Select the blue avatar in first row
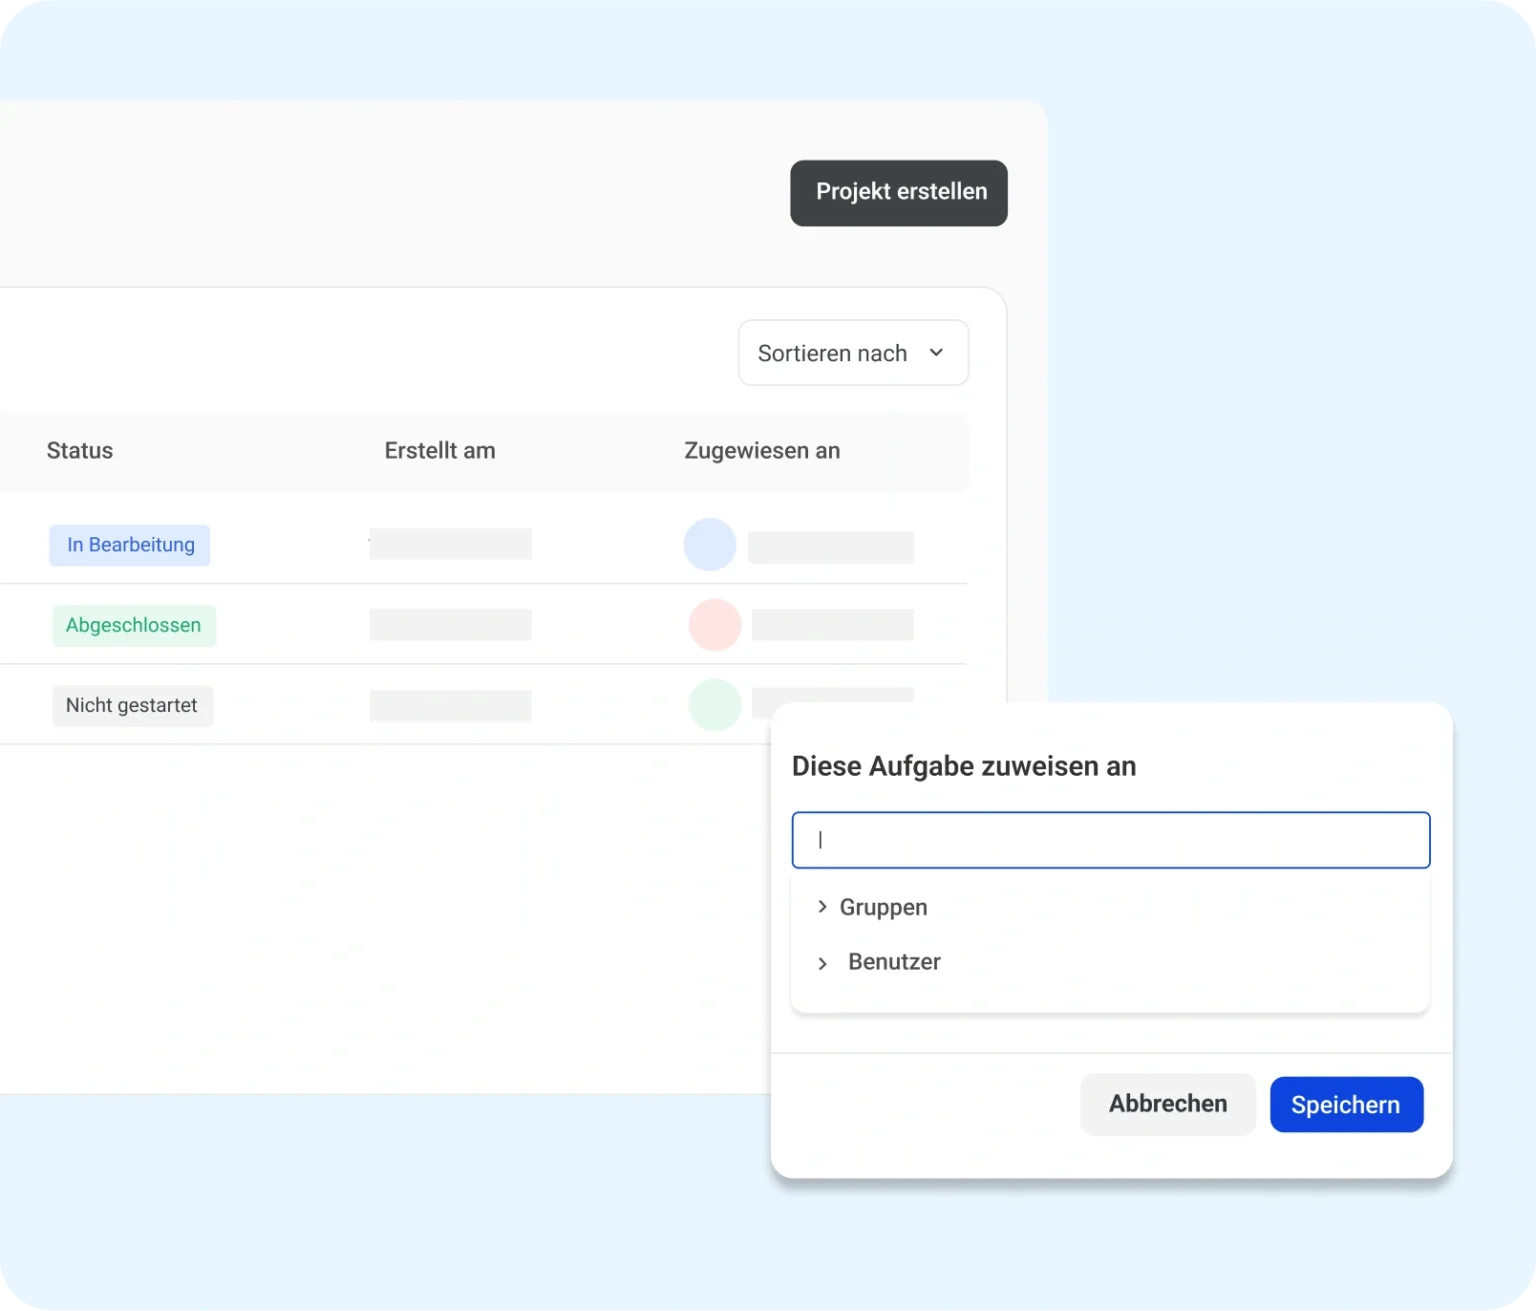Image resolution: width=1536 pixels, height=1311 pixels. (710, 545)
